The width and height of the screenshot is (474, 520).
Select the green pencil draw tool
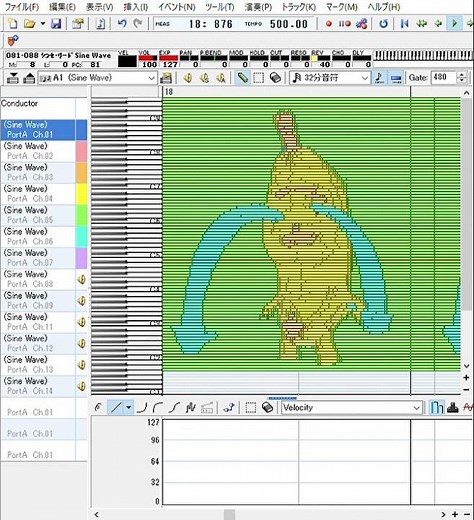point(242,78)
